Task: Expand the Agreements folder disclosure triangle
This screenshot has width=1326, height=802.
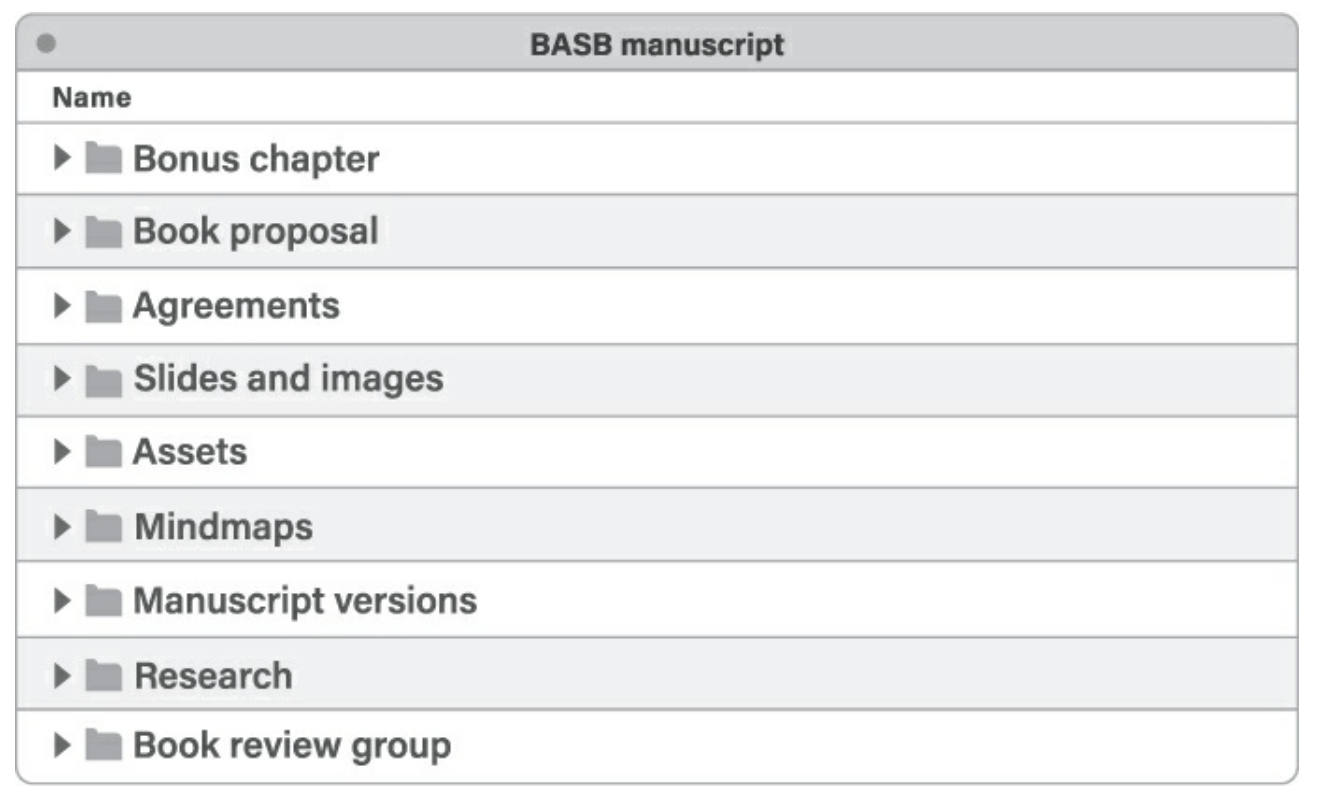Action: 62,306
